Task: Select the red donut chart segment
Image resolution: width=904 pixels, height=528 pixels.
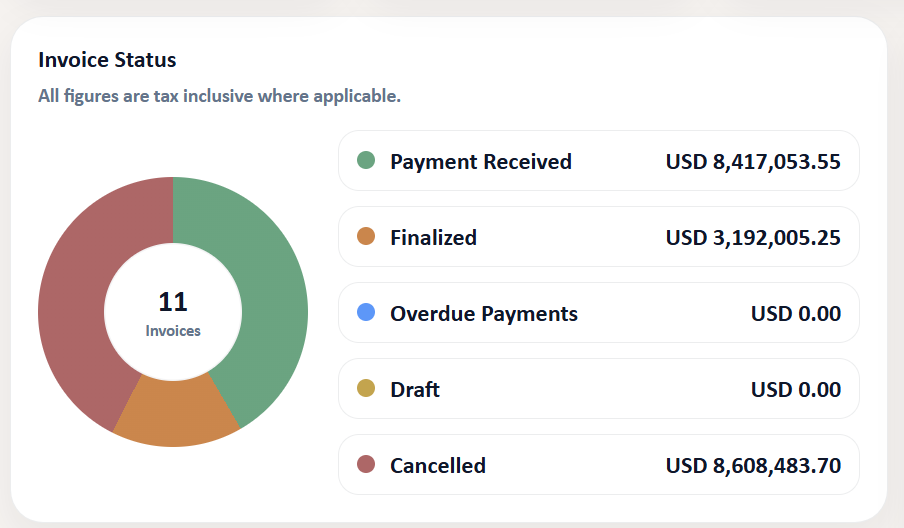Action: coord(81,300)
